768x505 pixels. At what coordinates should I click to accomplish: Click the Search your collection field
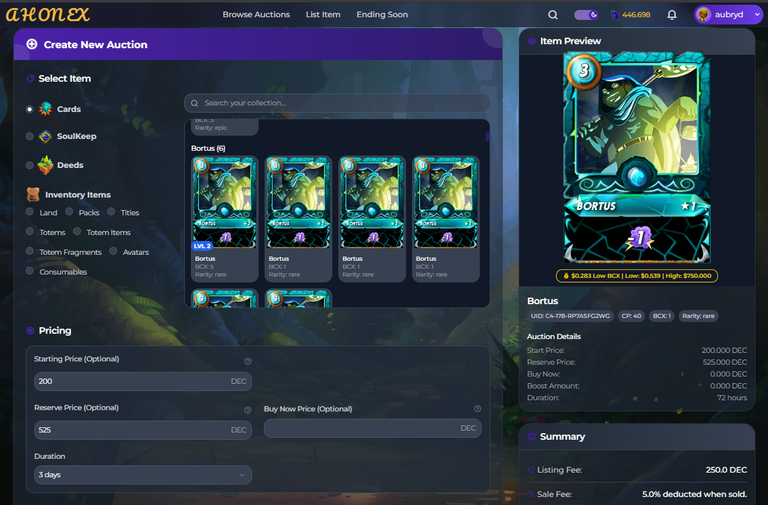tap(337, 103)
